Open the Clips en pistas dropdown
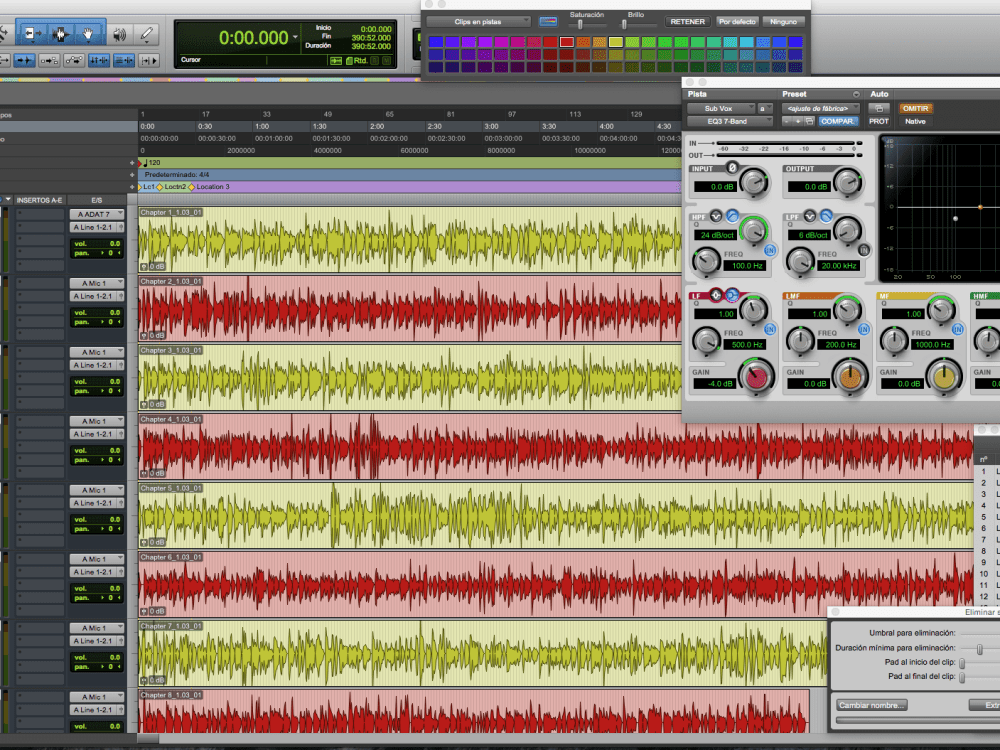The width and height of the screenshot is (1000, 750). point(478,22)
